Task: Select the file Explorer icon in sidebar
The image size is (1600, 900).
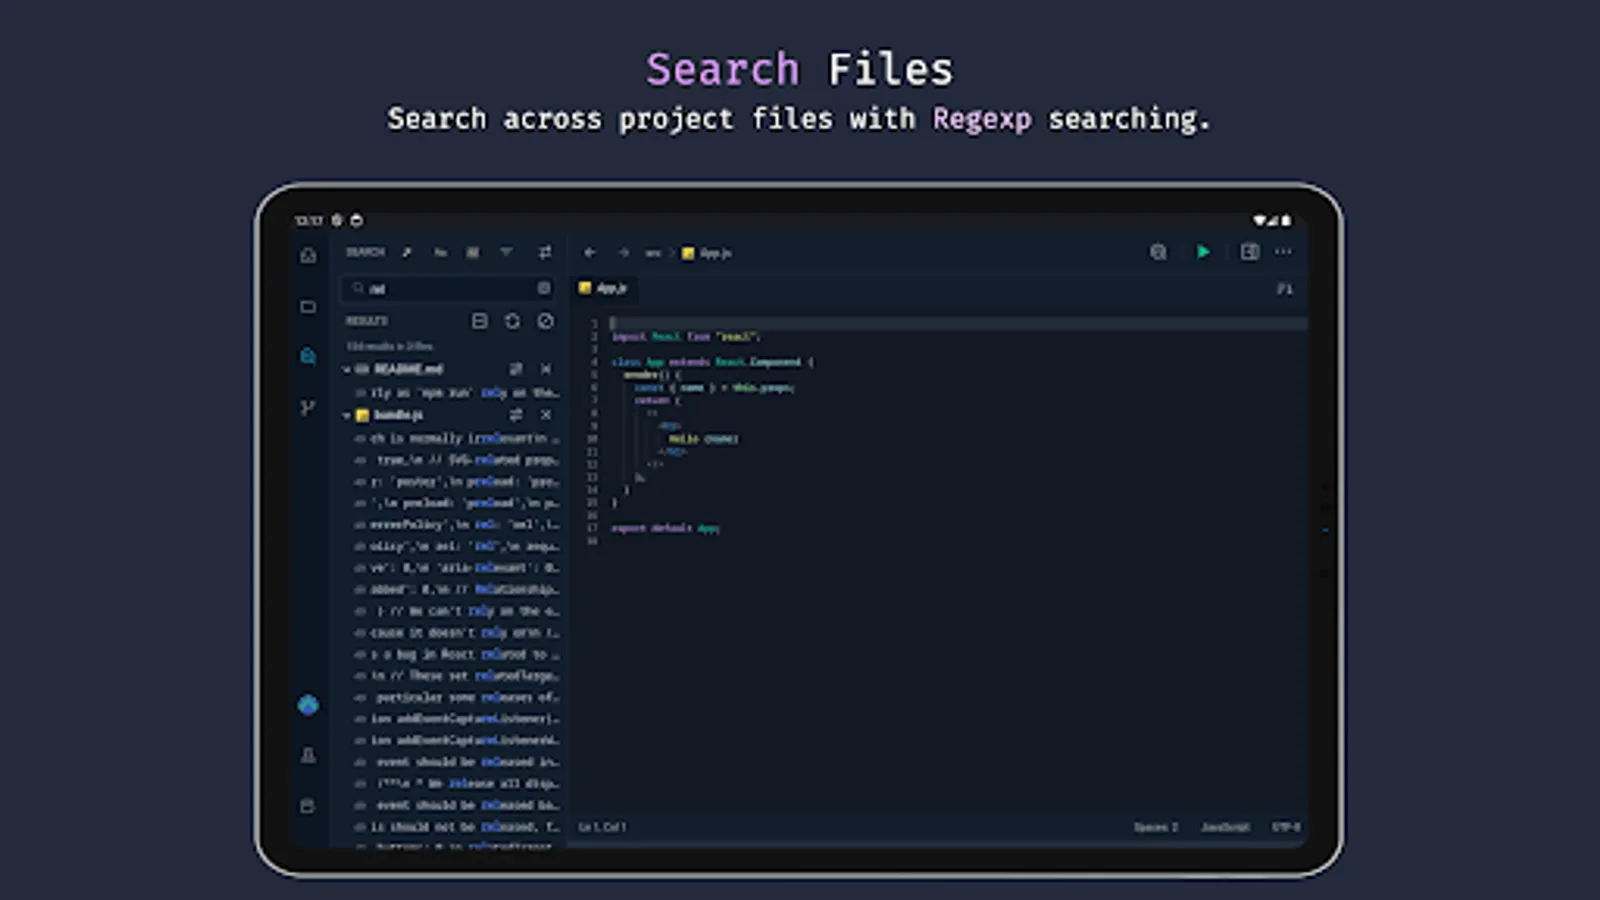Action: click(x=307, y=307)
